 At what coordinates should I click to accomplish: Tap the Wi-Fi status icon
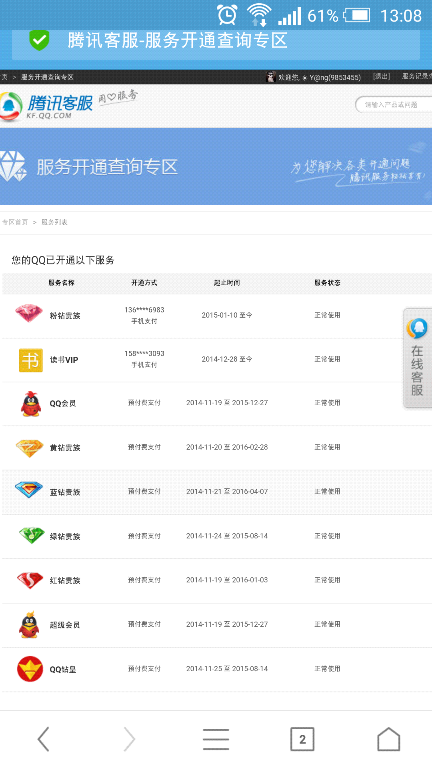point(259,15)
